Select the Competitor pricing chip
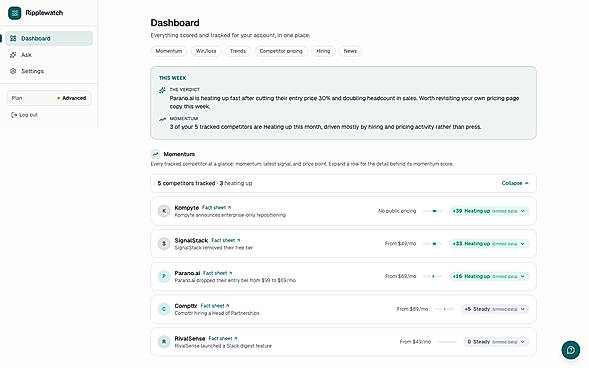This screenshot has height=368, width=589. click(281, 51)
